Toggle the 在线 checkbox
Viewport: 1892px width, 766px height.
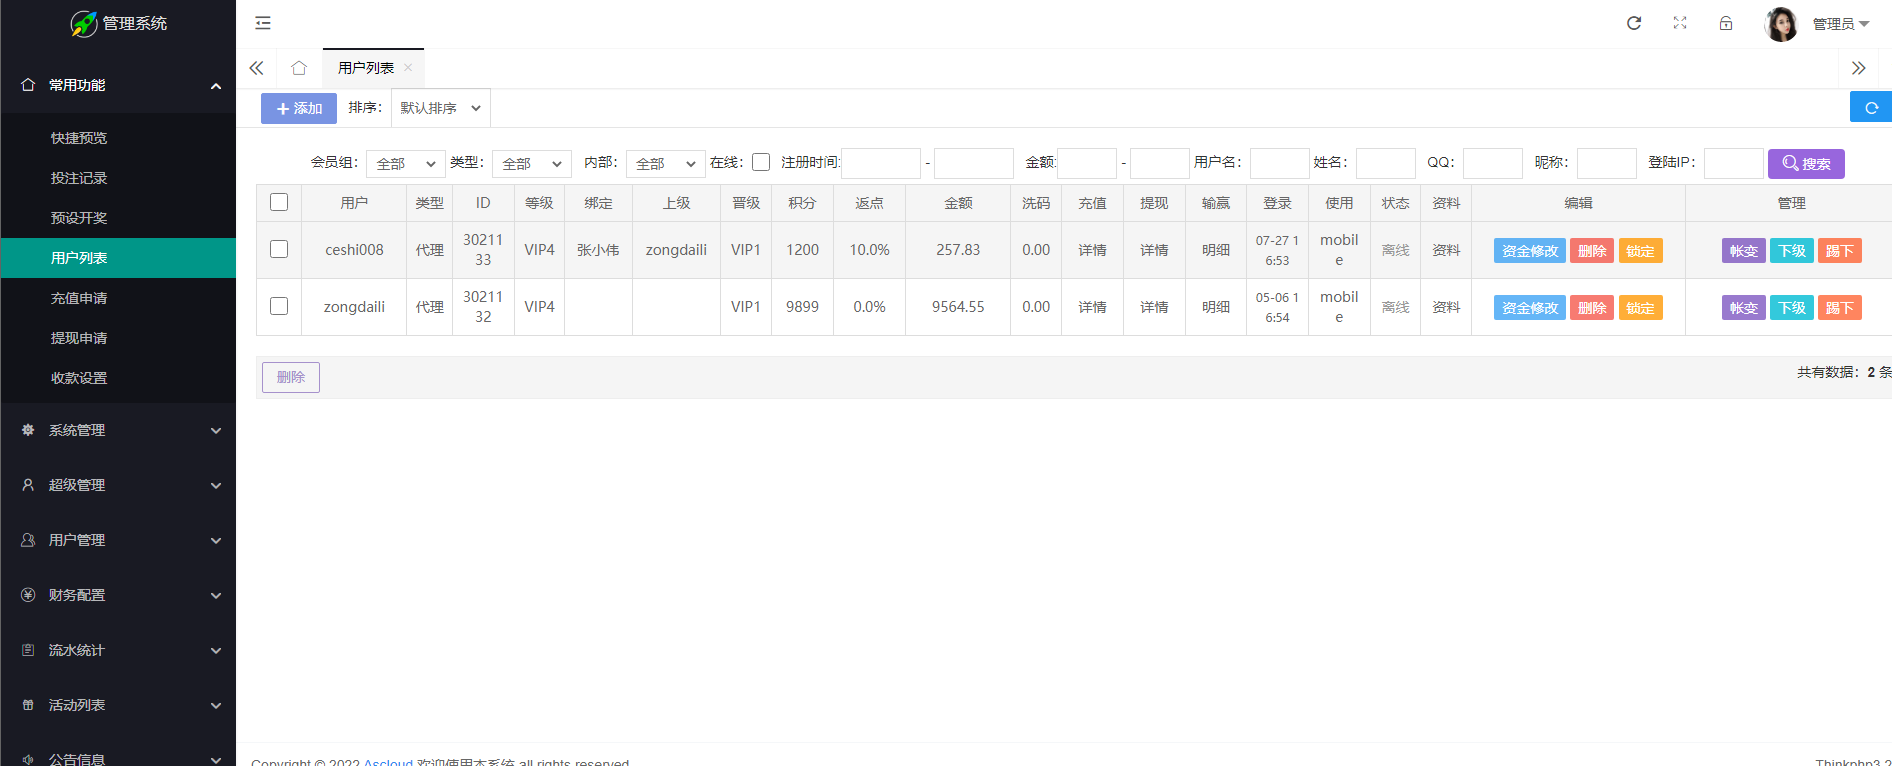761,162
